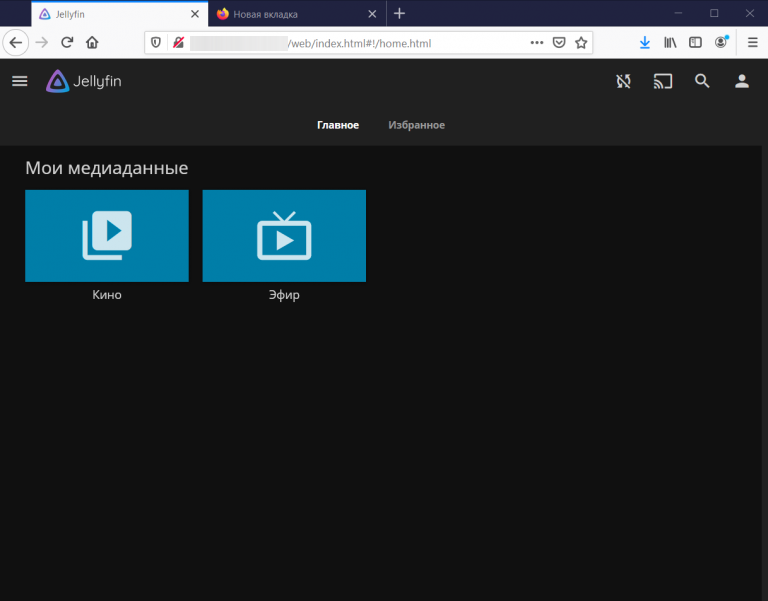Go to the browser home page button

(92, 43)
